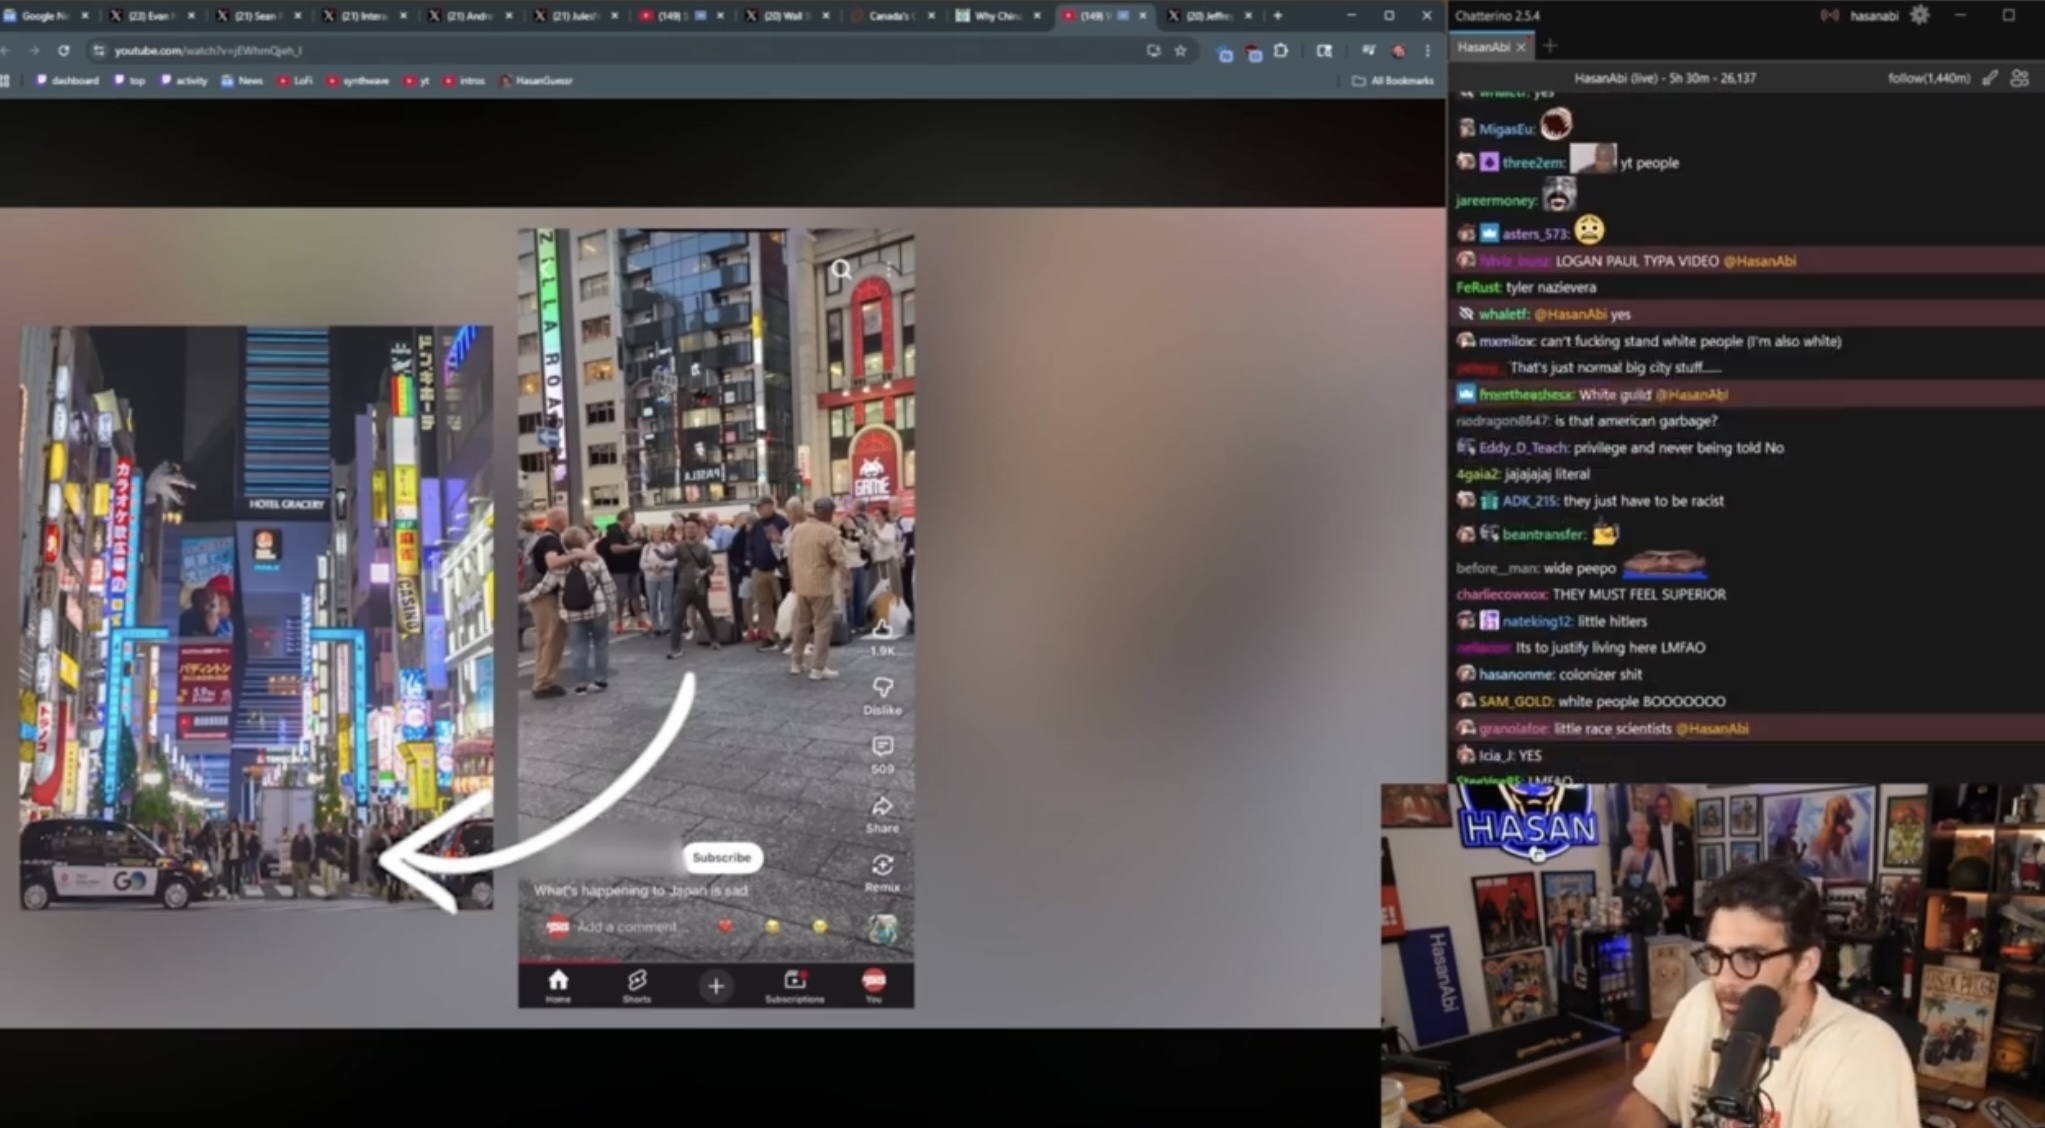Click follow(1,440m) chat mode label
Viewport: 2045px width, 1128px height.
tap(1928, 78)
